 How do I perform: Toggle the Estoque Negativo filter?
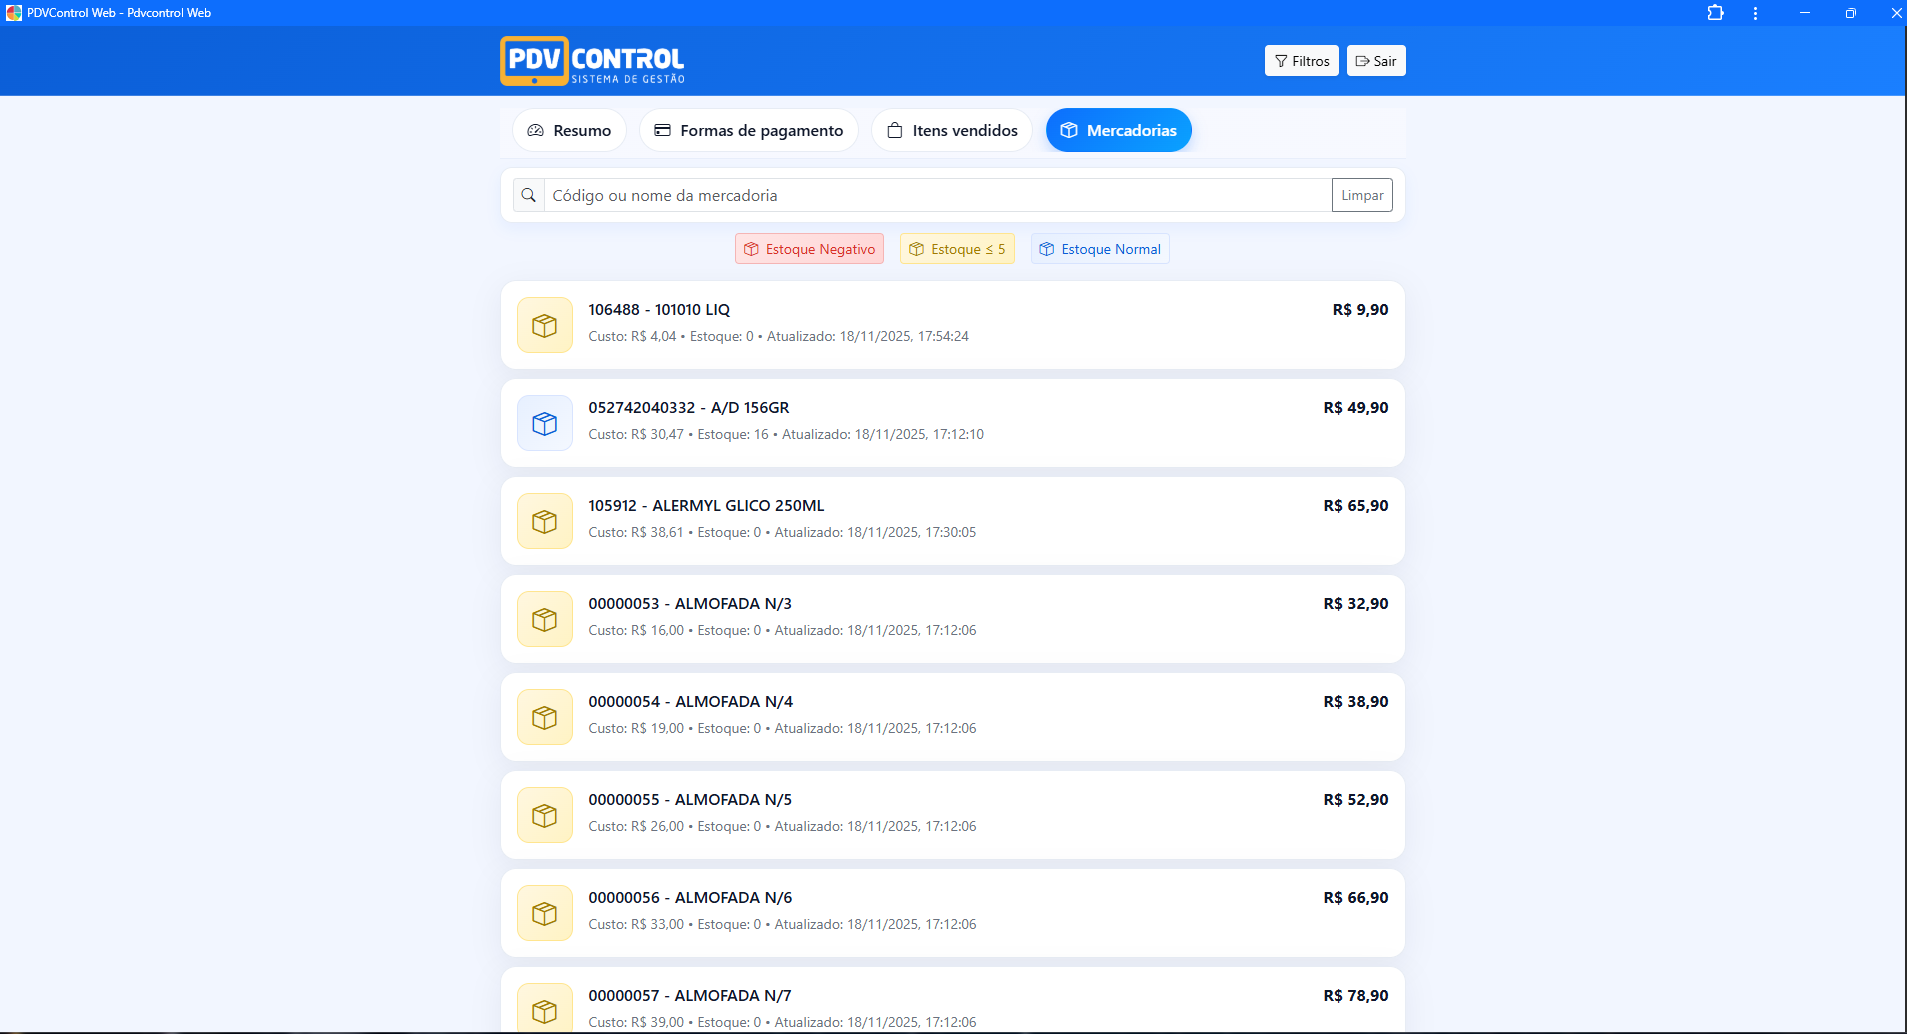(x=809, y=249)
